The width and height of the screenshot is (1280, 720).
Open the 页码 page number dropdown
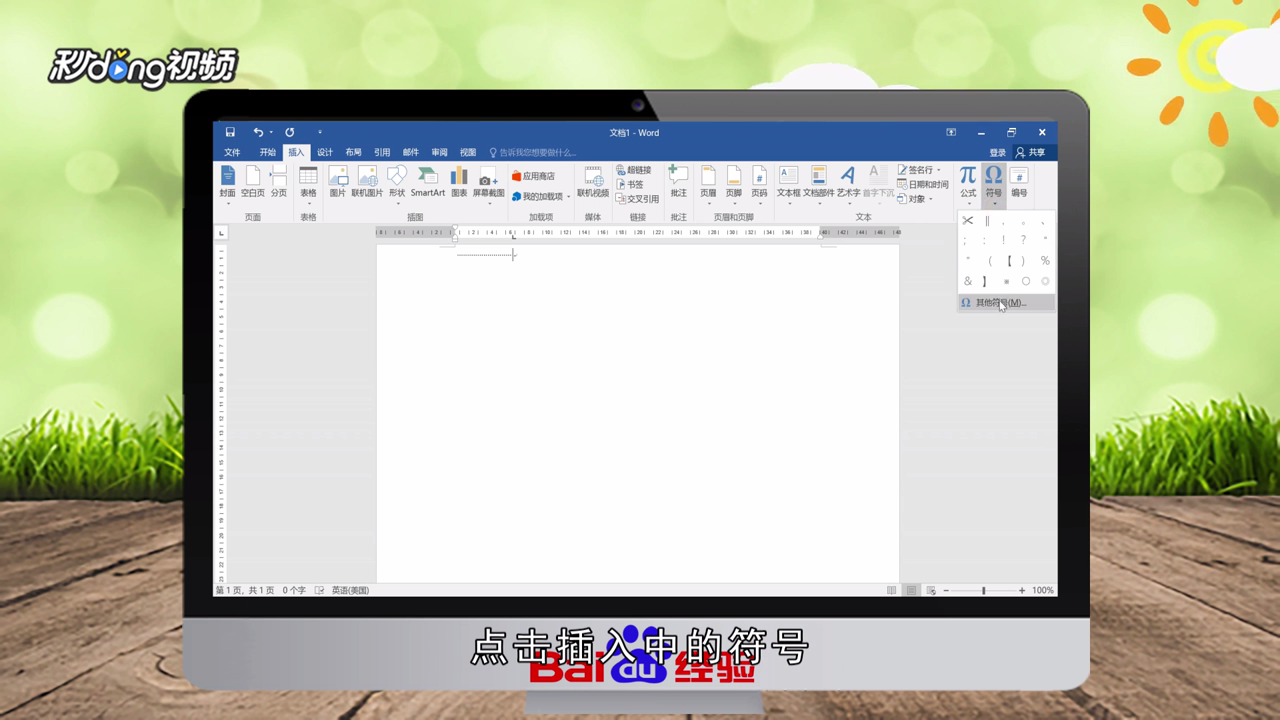(x=759, y=184)
